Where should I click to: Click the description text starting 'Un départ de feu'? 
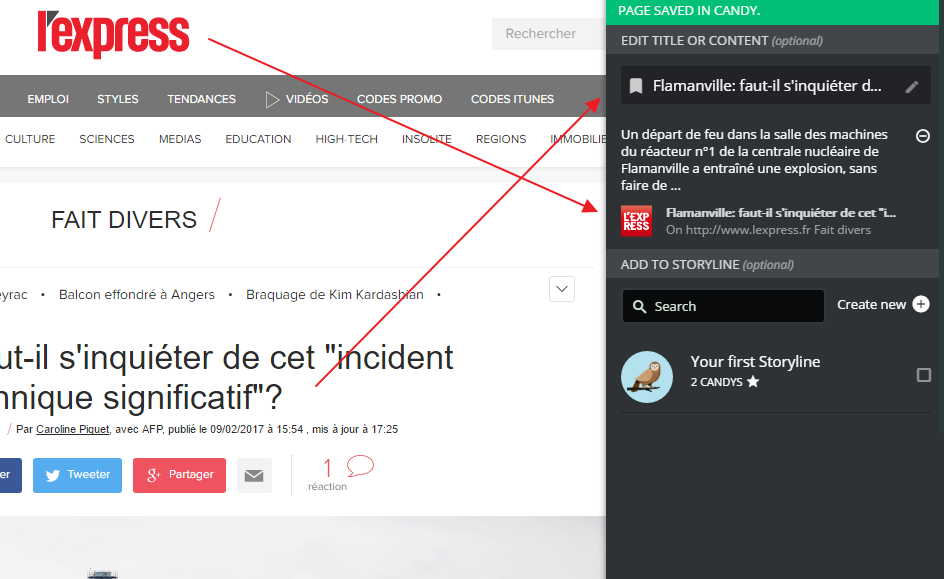tap(754, 160)
